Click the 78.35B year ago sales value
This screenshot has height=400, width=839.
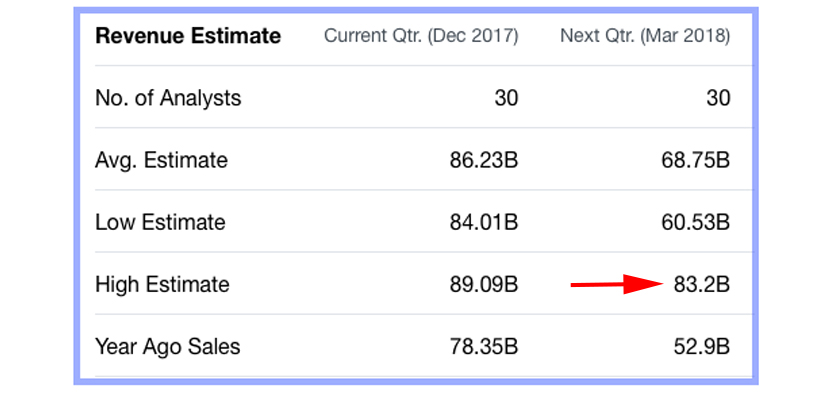[485, 347]
